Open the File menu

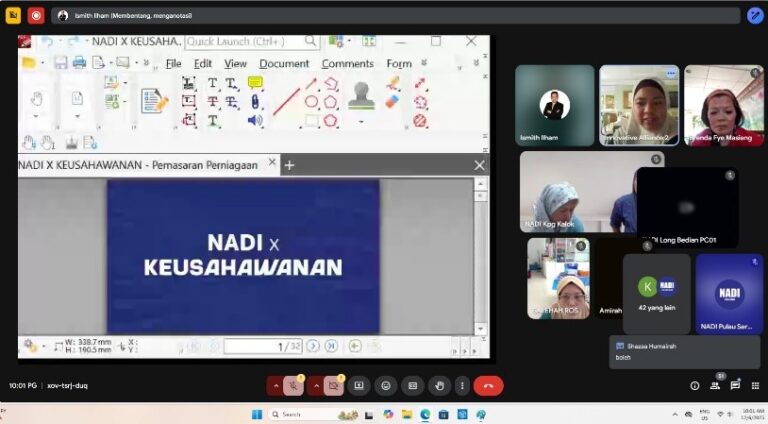pyautogui.click(x=173, y=64)
